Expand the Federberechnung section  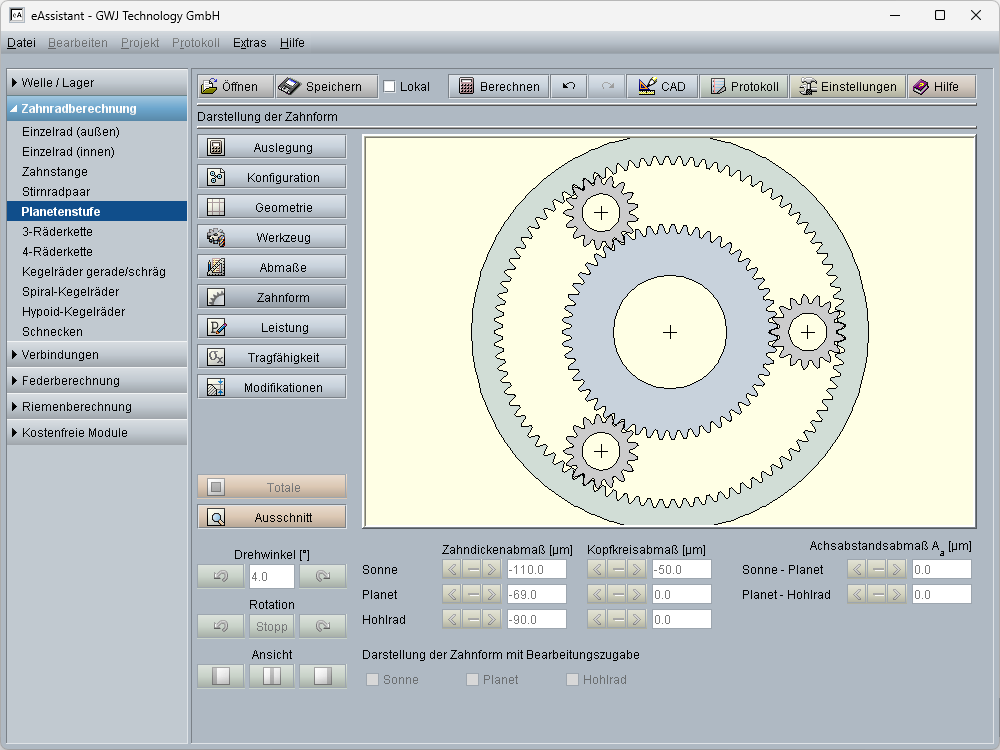coord(97,381)
